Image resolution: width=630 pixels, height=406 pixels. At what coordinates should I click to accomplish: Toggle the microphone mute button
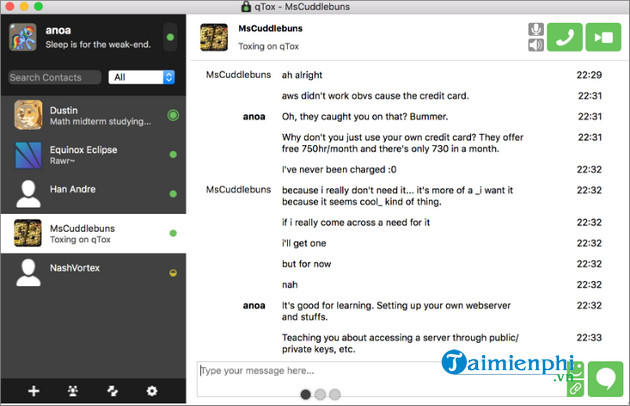click(x=537, y=29)
